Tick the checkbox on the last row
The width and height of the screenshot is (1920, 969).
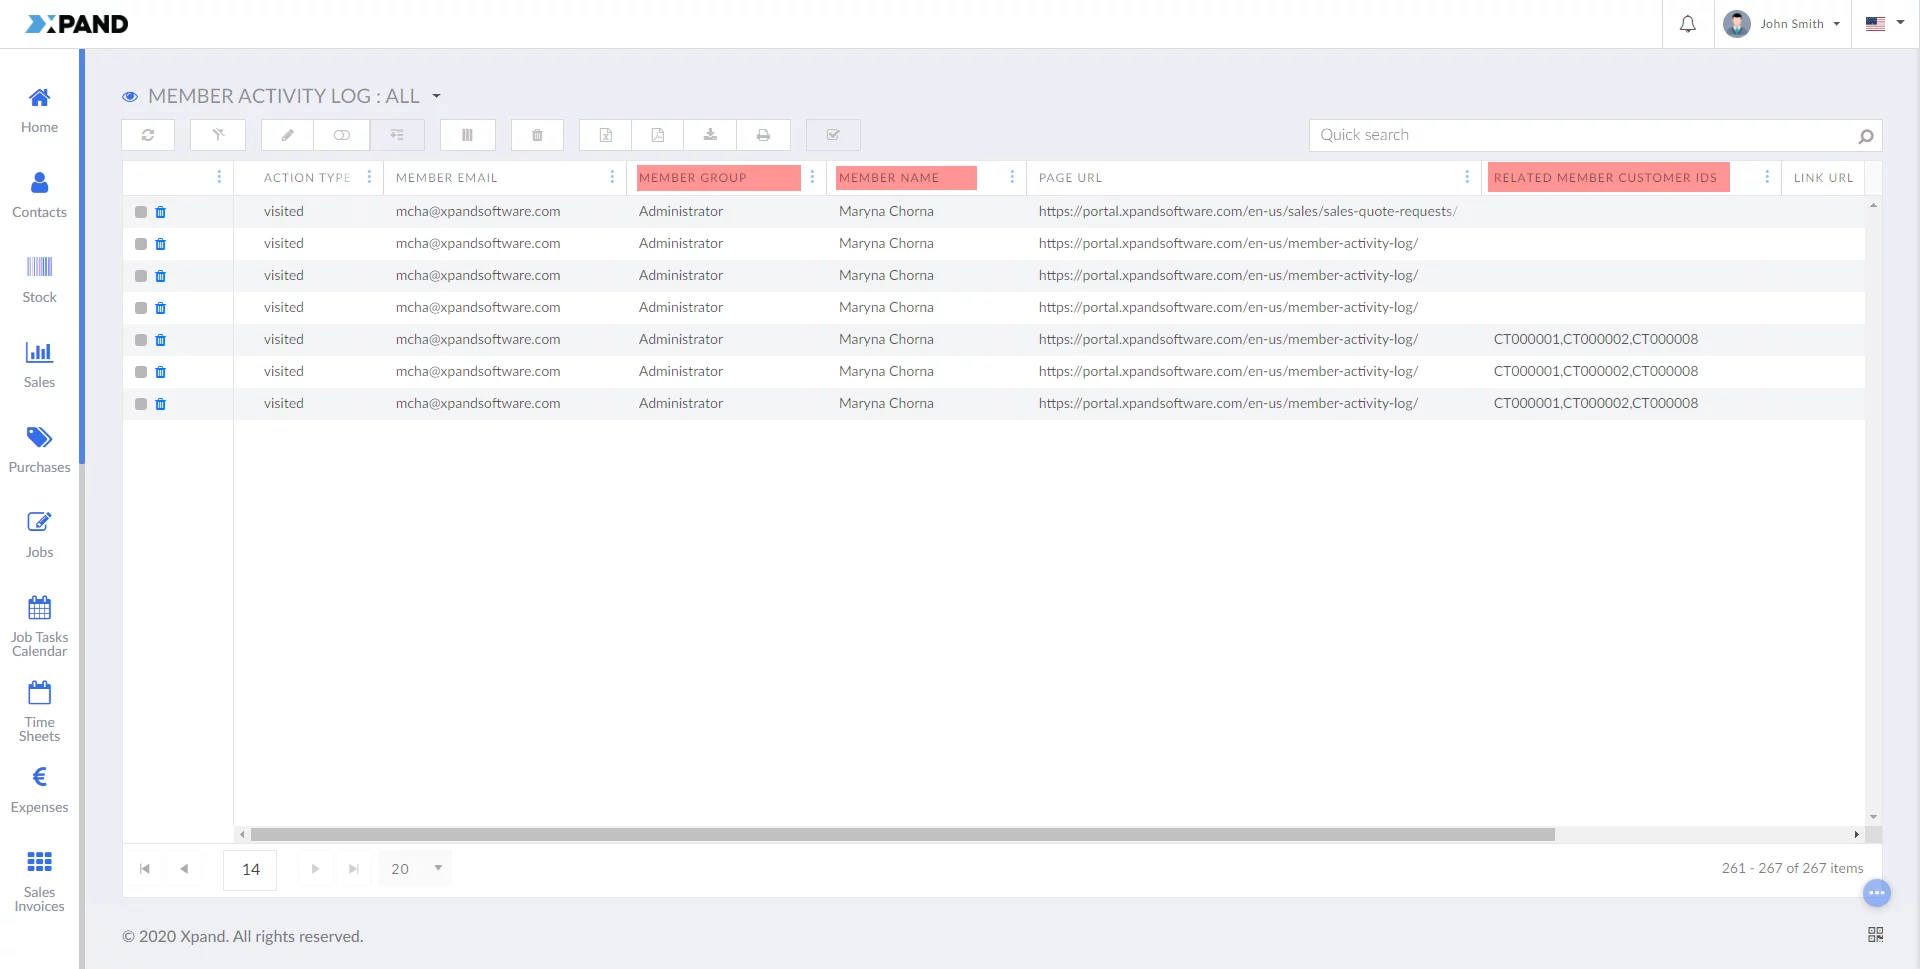point(141,404)
